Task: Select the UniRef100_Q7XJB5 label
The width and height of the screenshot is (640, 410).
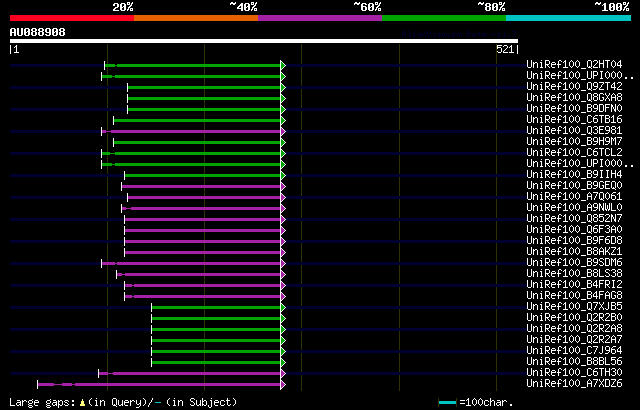Action: tap(574, 307)
